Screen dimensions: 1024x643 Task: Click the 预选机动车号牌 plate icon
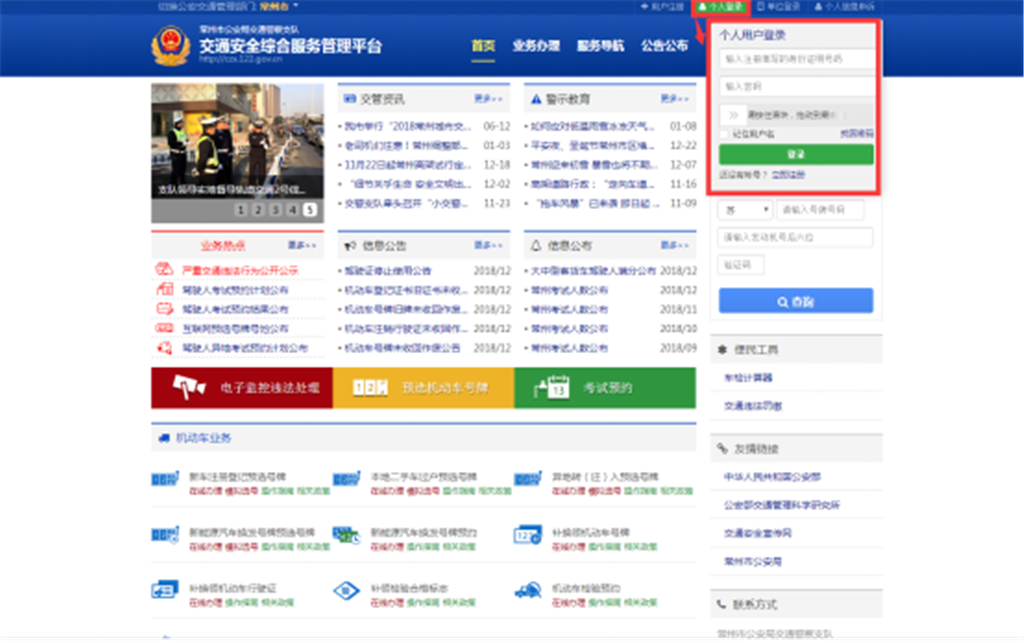point(370,387)
